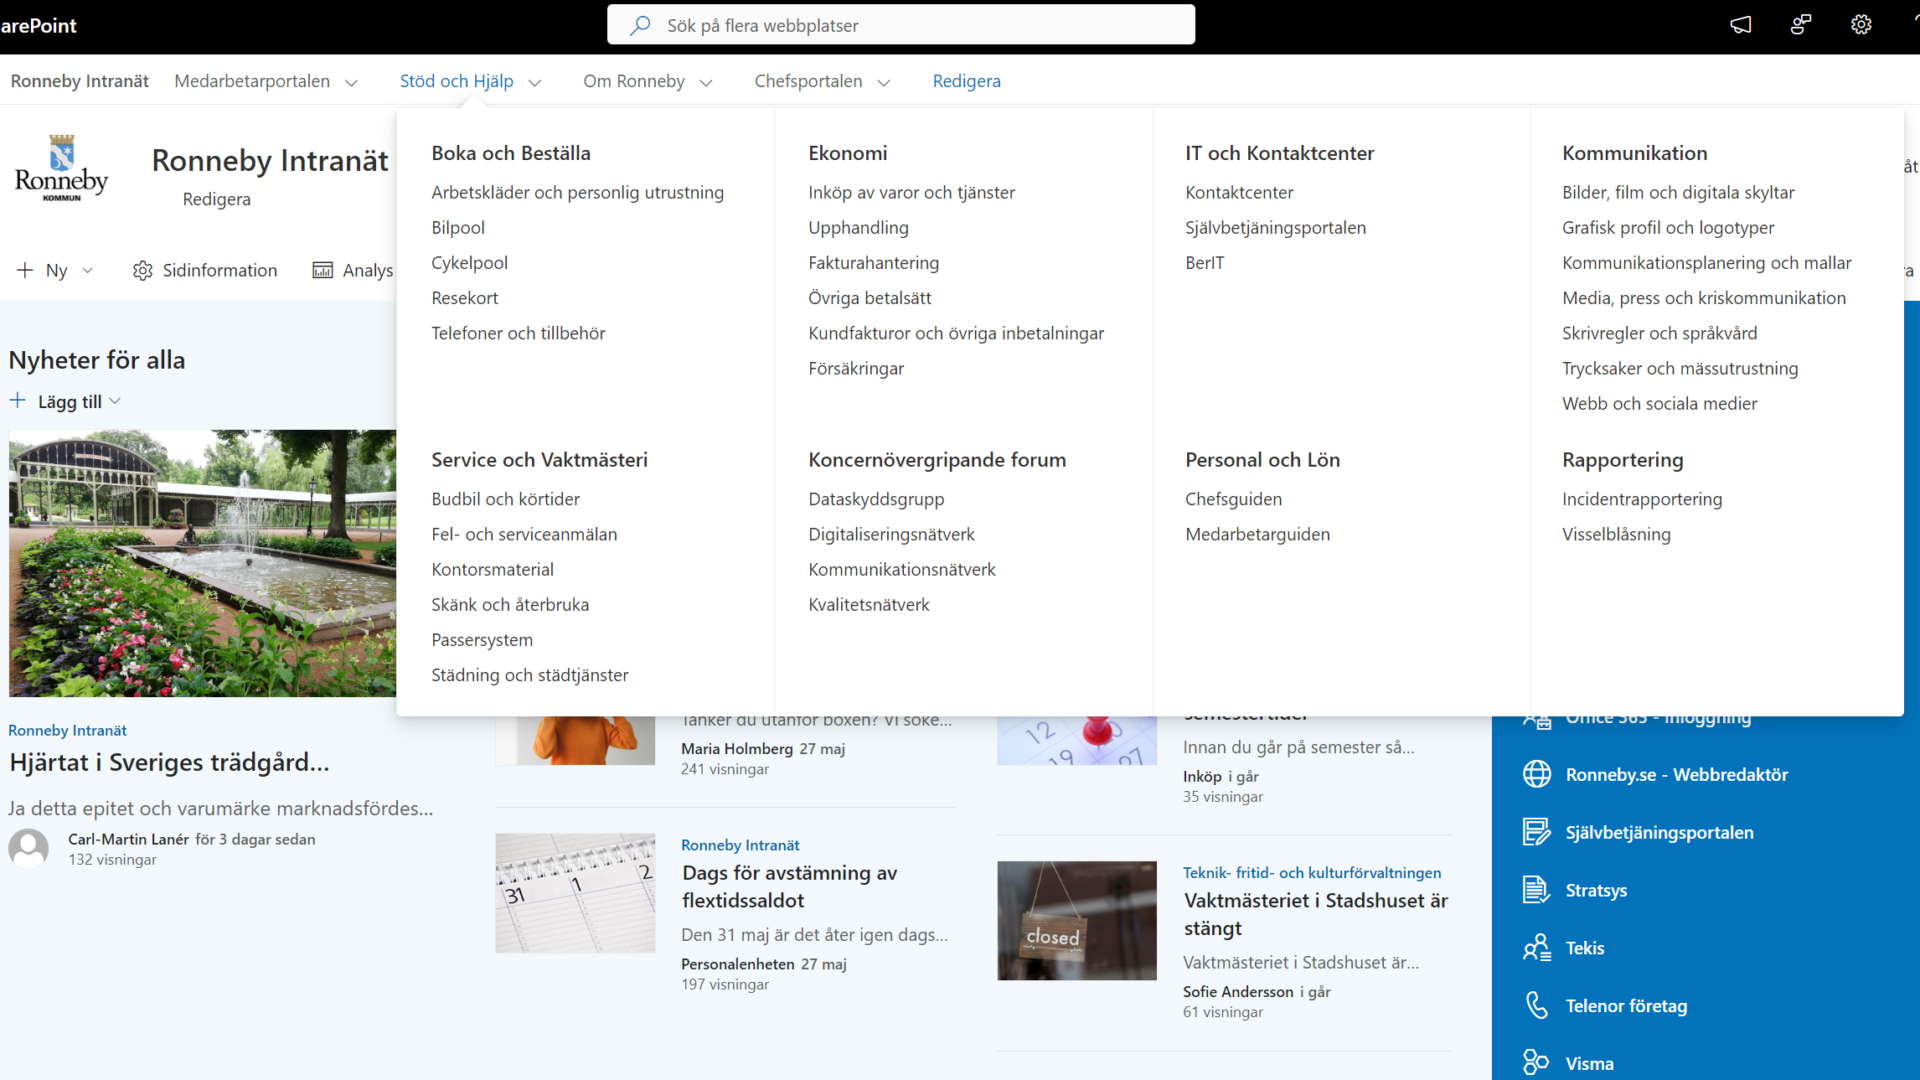Click the Ronneby kommun logo
Image resolution: width=1920 pixels, height=1080 pixels.
click(x=61, y=168)
